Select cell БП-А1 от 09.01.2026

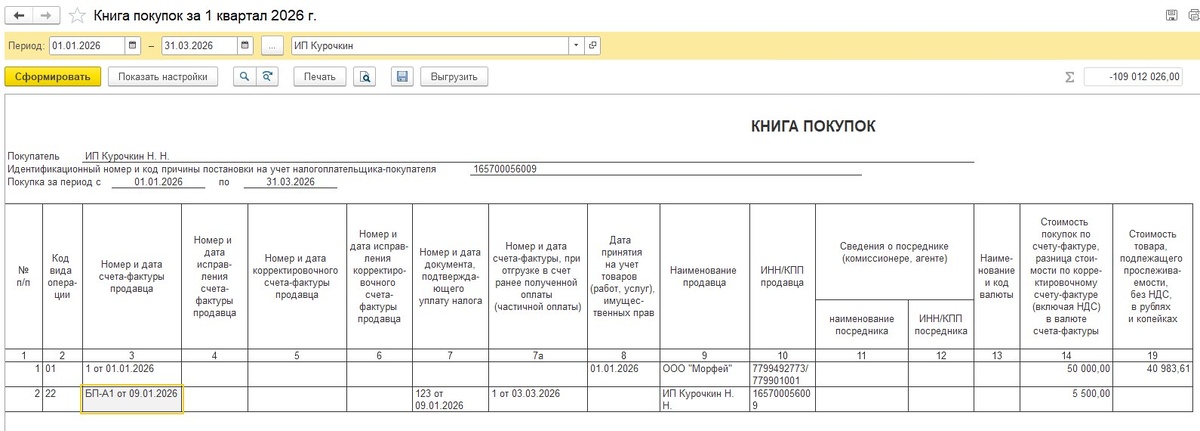(132, 399)
